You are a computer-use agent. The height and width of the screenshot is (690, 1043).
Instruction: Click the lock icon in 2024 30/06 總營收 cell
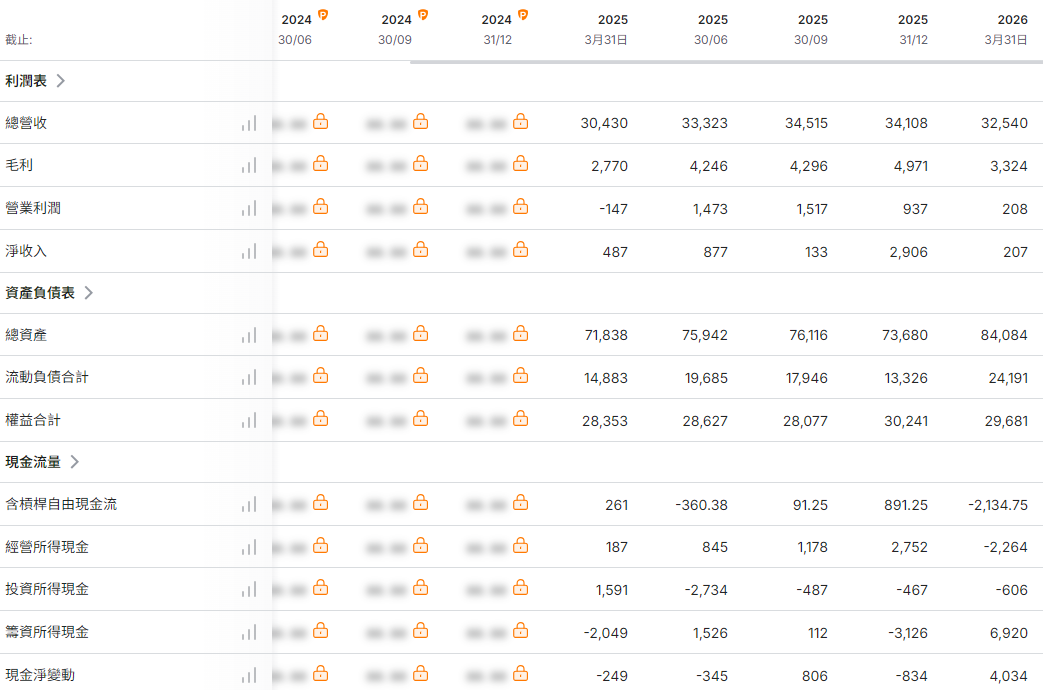coord(321,122)
